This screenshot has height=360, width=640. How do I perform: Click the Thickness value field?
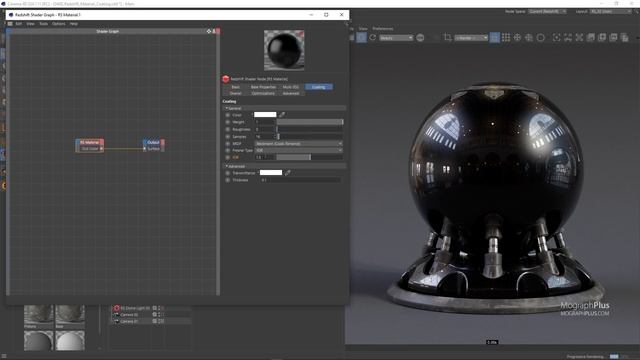(300, 180)
